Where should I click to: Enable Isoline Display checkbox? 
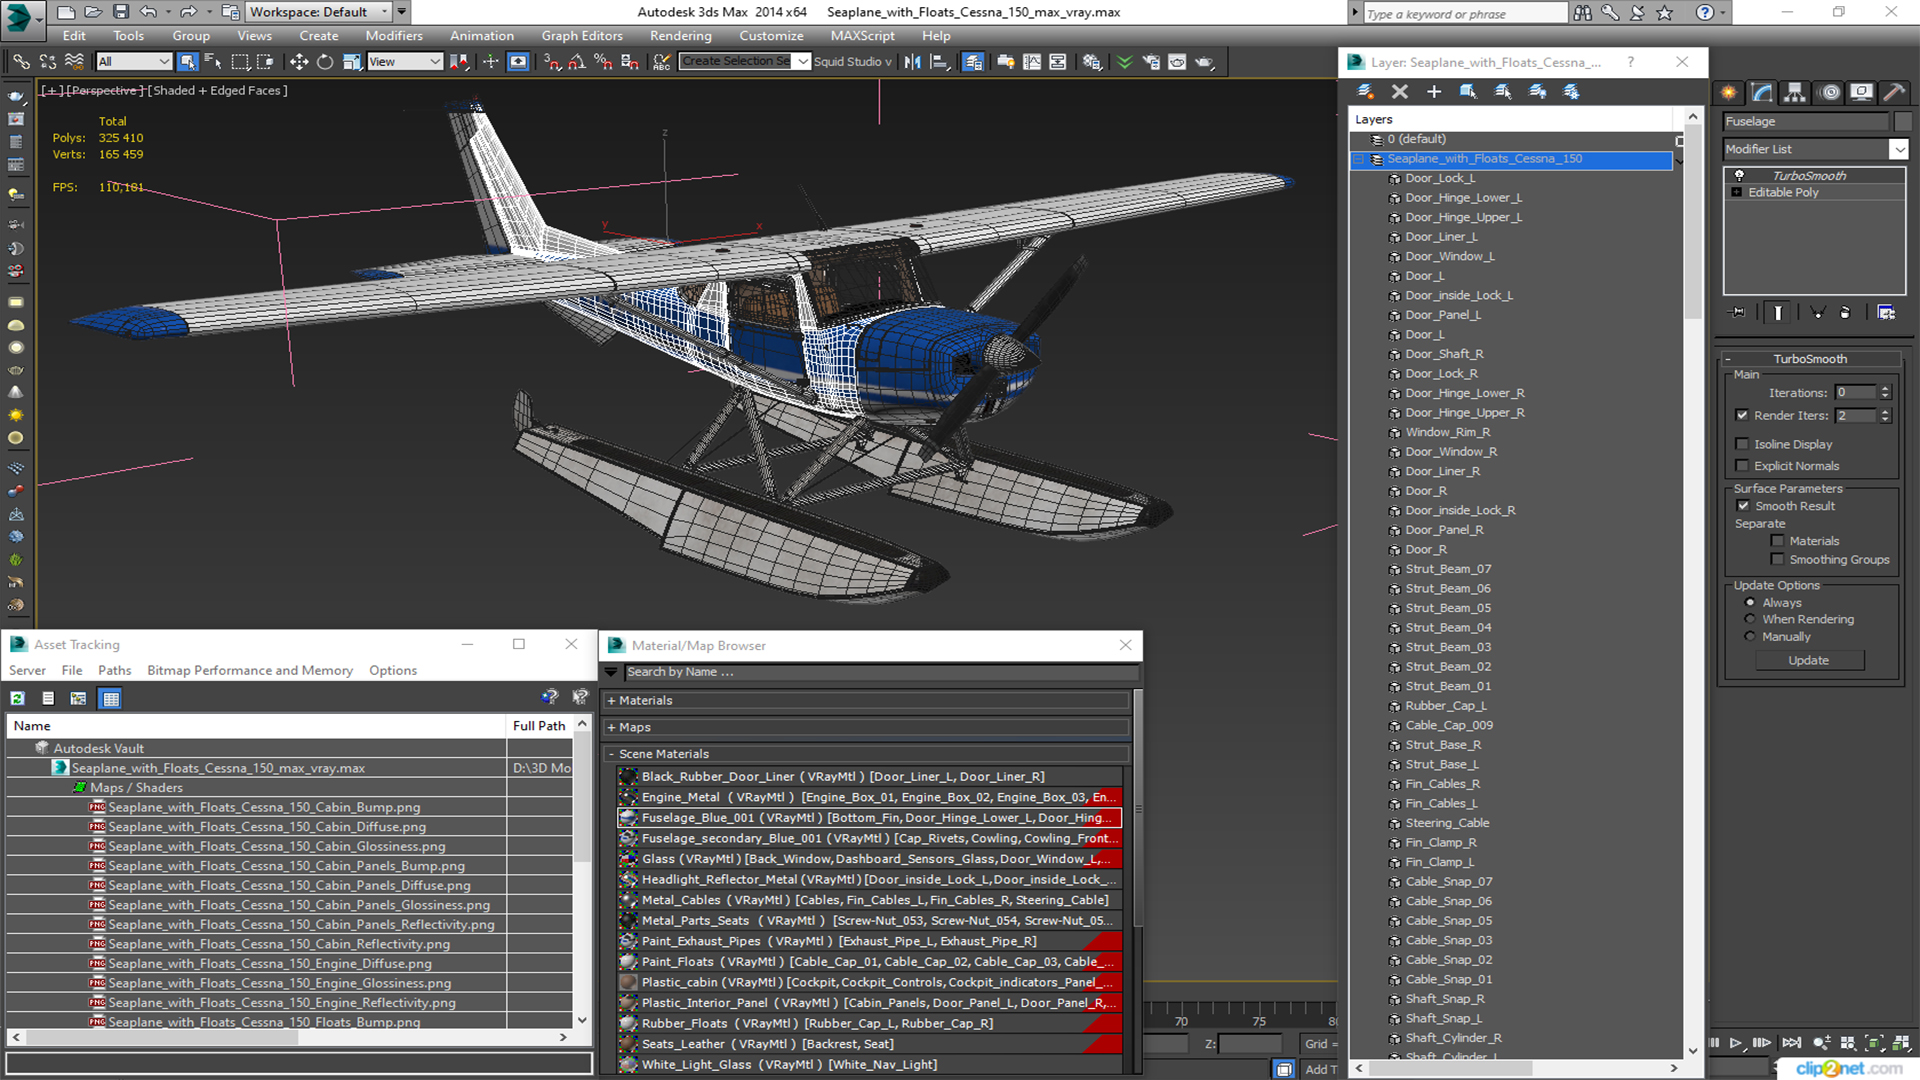1742,444
